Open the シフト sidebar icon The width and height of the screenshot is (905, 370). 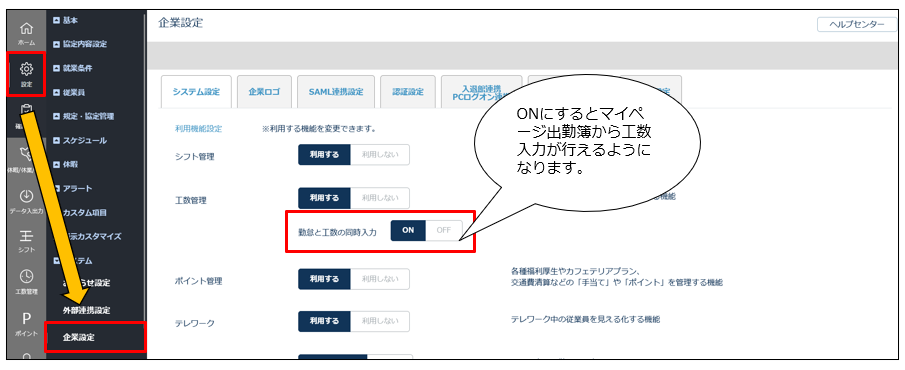point(26,242)
